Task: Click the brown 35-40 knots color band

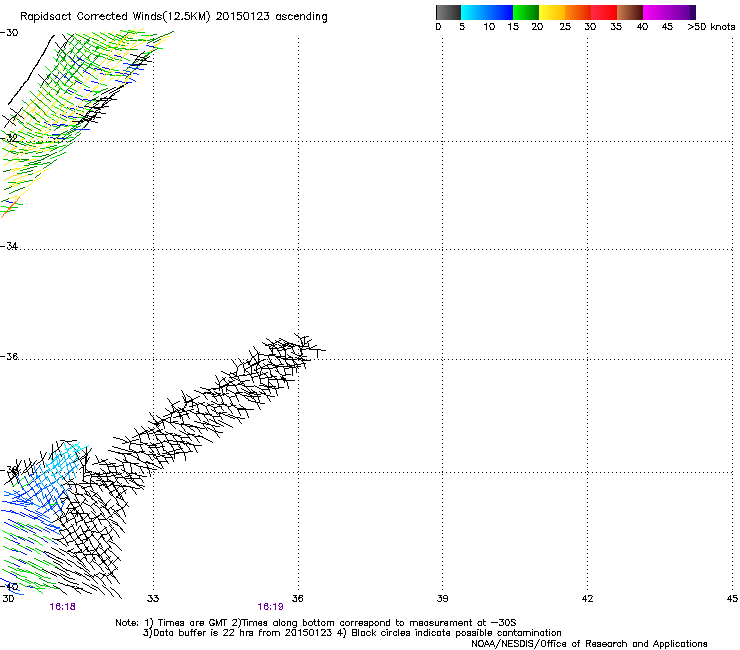Action: 630,12
